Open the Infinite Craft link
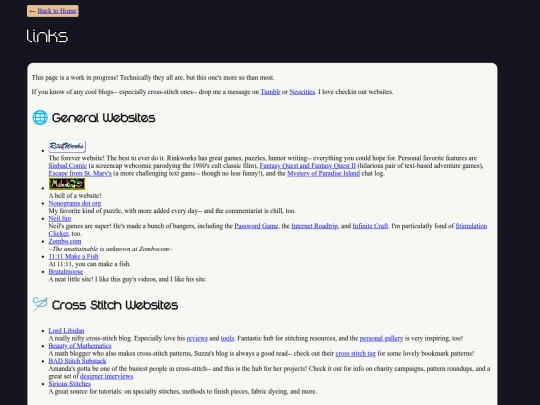540x405 pixels. 370,226
